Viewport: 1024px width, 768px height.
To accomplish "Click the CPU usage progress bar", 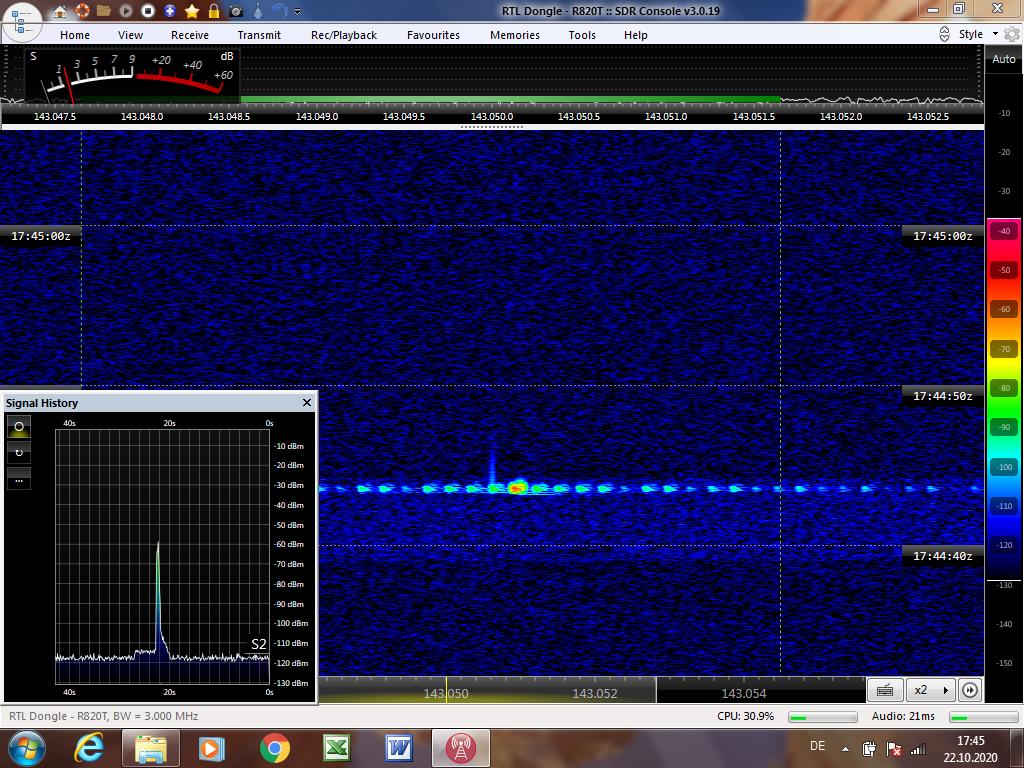I will click(822, 717).
